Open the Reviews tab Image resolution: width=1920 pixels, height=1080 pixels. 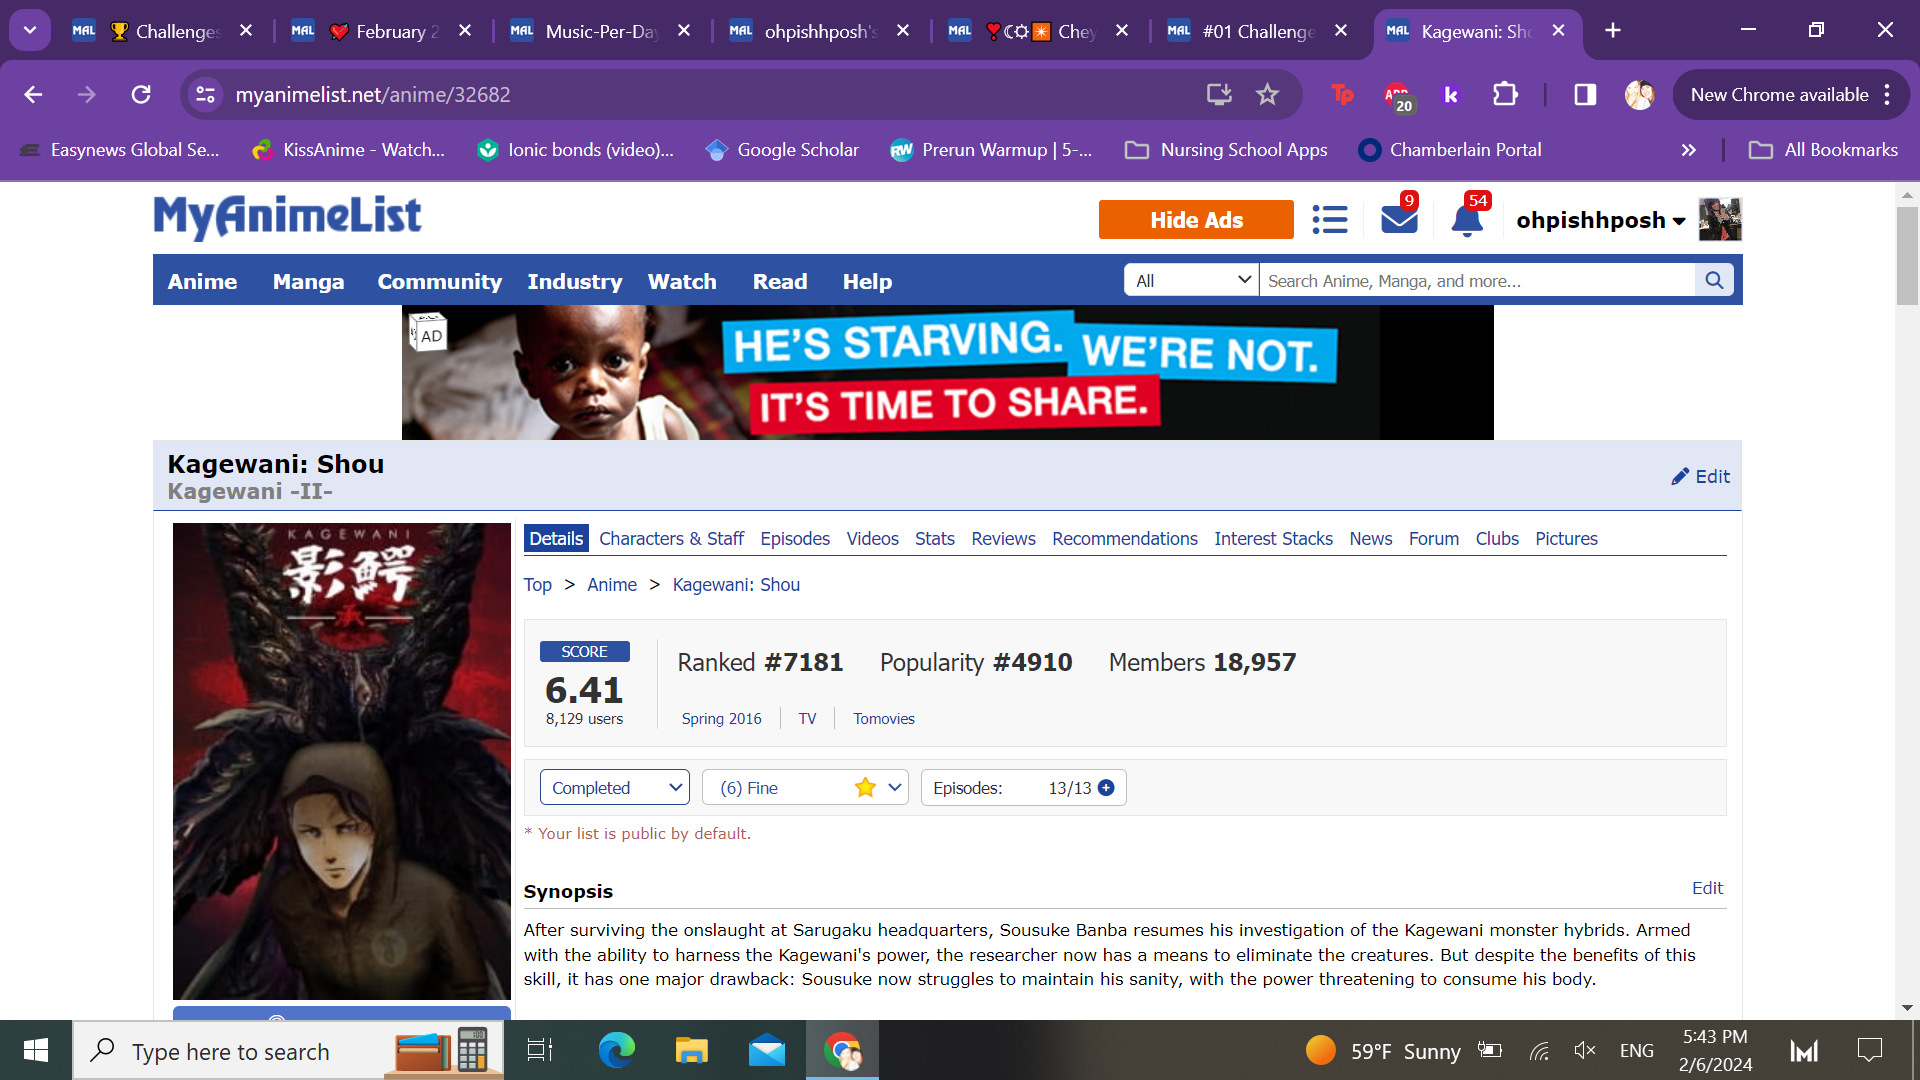coord(1003,538)
